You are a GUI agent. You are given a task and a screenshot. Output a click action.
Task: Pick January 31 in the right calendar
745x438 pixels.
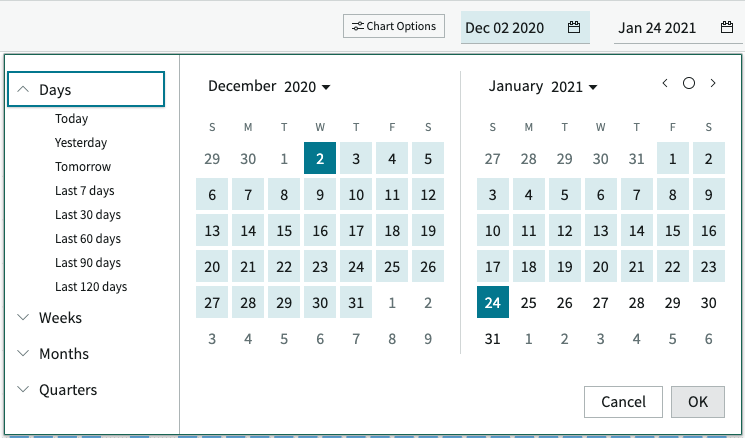pyautogui.click(x=493, y=338)
